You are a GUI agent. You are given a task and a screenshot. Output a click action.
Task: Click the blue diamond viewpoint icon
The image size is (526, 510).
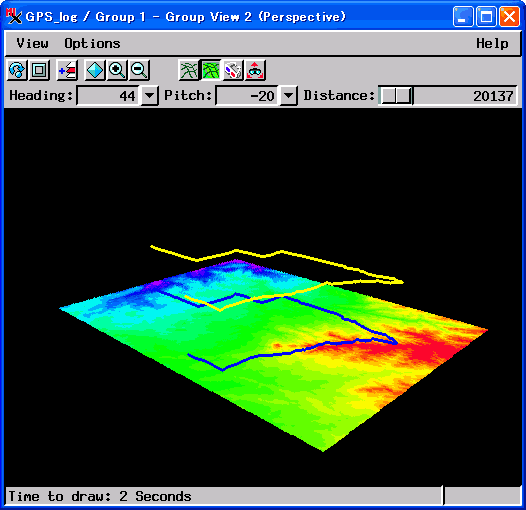pos(95,70)
